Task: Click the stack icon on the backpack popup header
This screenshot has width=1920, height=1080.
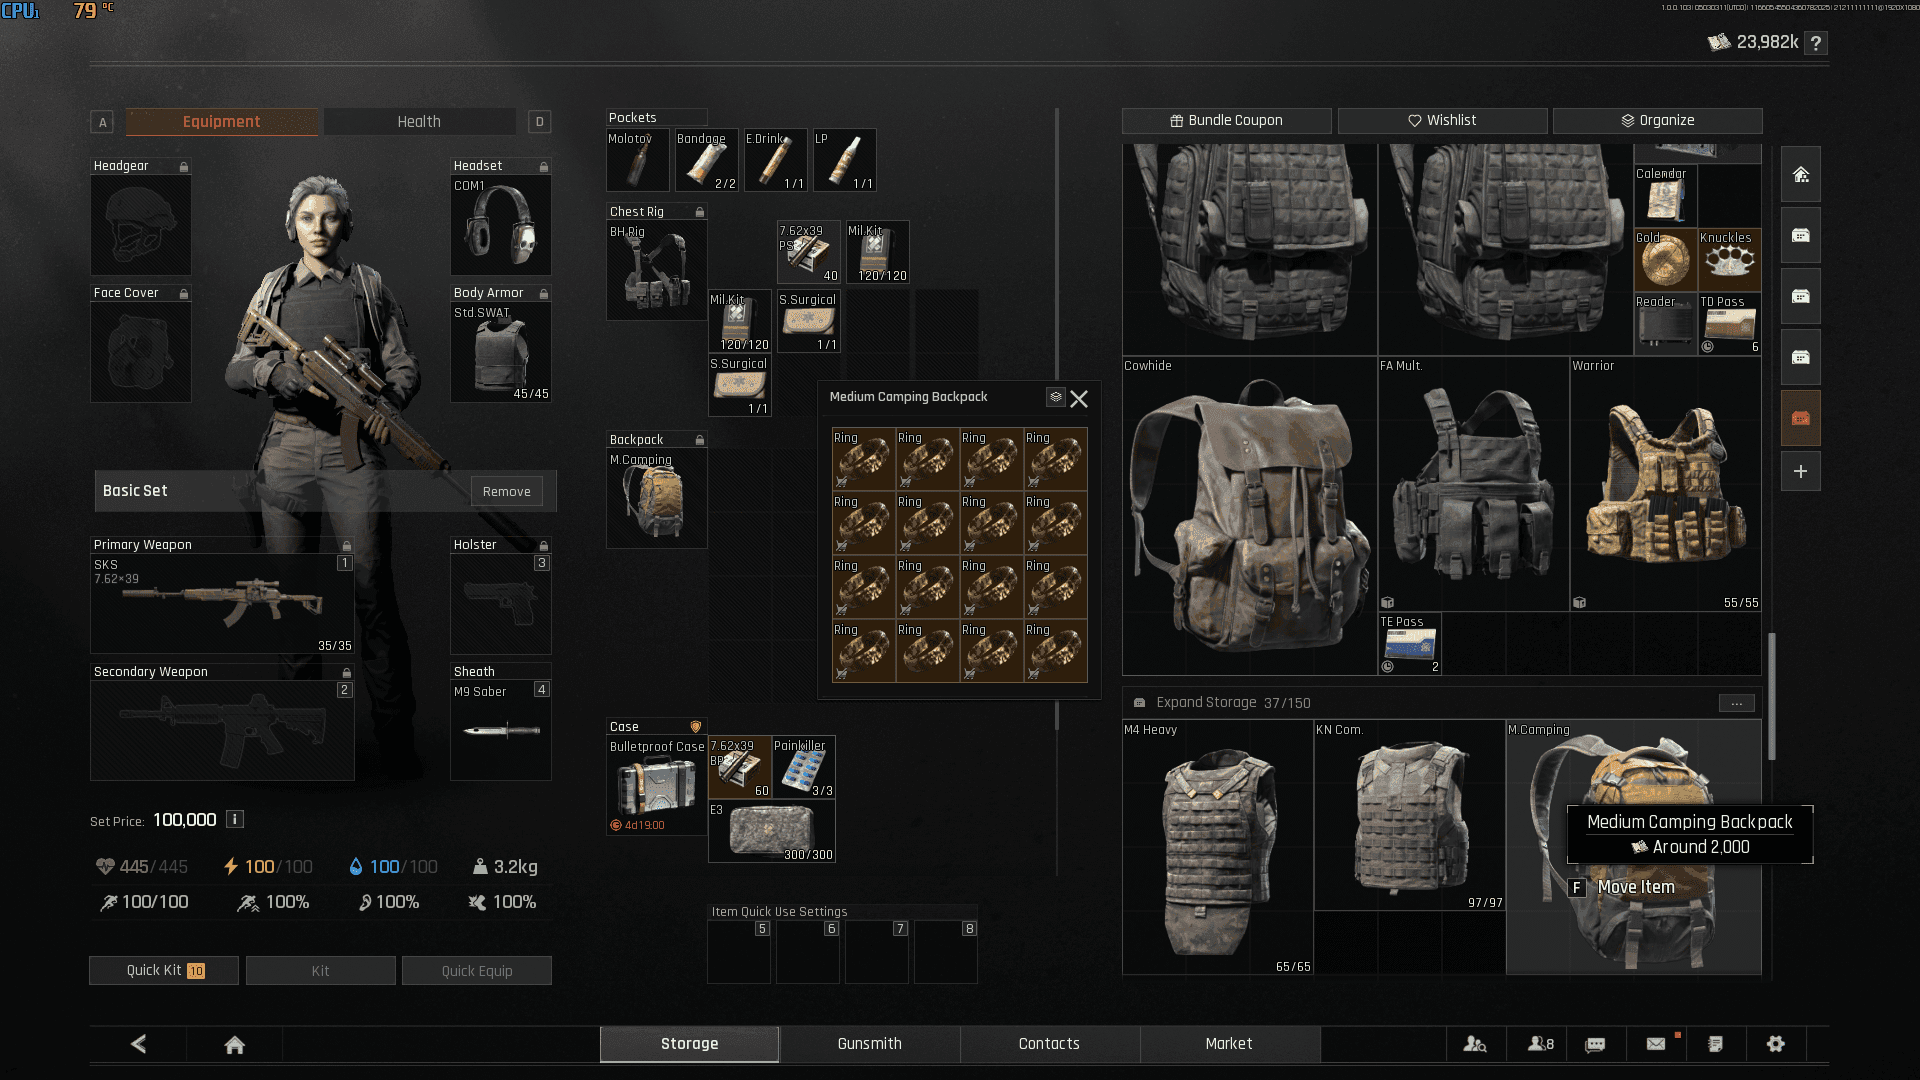Action: point(1056,397)
